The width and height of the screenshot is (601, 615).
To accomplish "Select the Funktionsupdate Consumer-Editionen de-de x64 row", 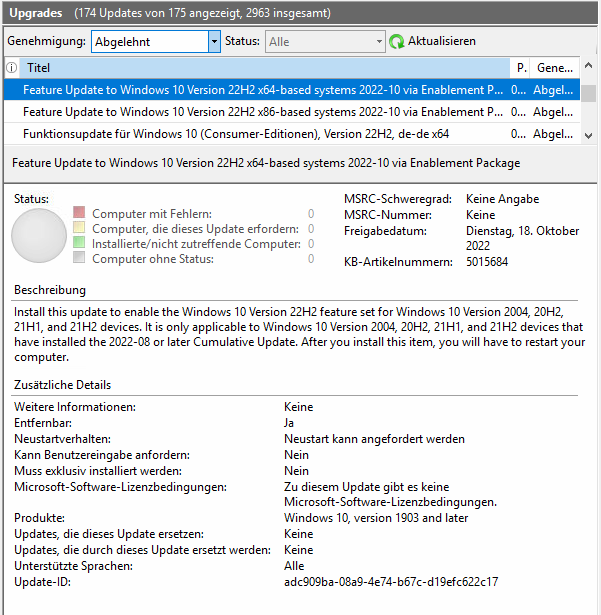I will [x=292, y=134].
